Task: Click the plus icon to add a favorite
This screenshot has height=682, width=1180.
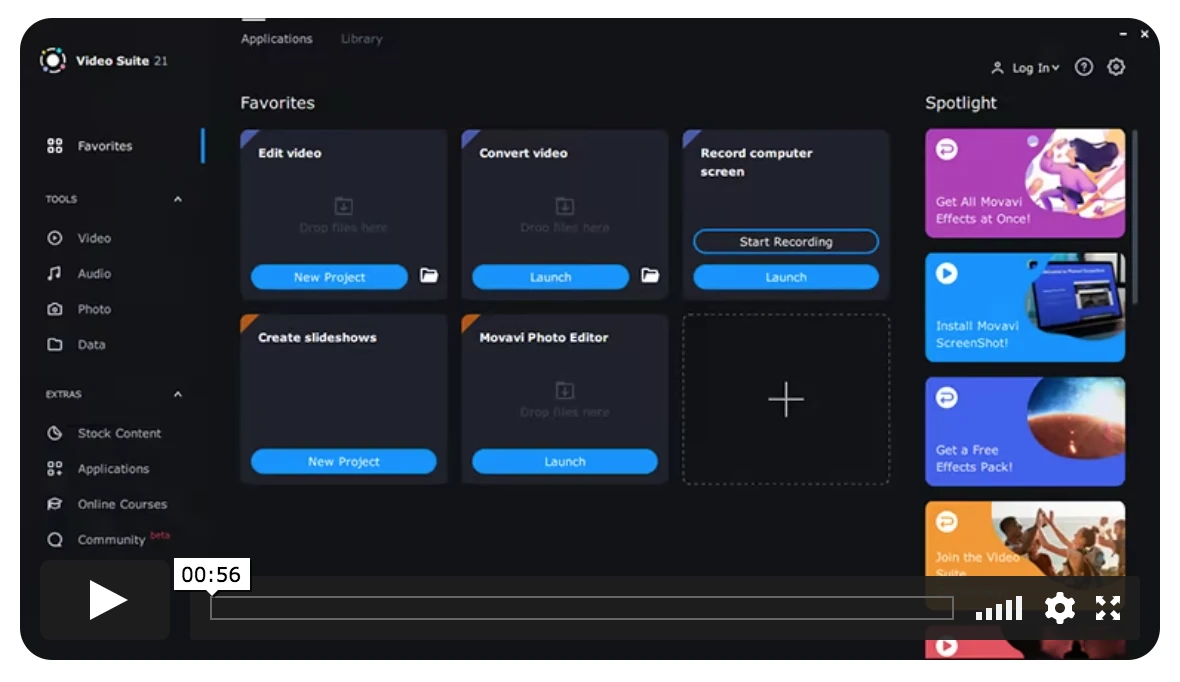Action: tap(786, 399)
